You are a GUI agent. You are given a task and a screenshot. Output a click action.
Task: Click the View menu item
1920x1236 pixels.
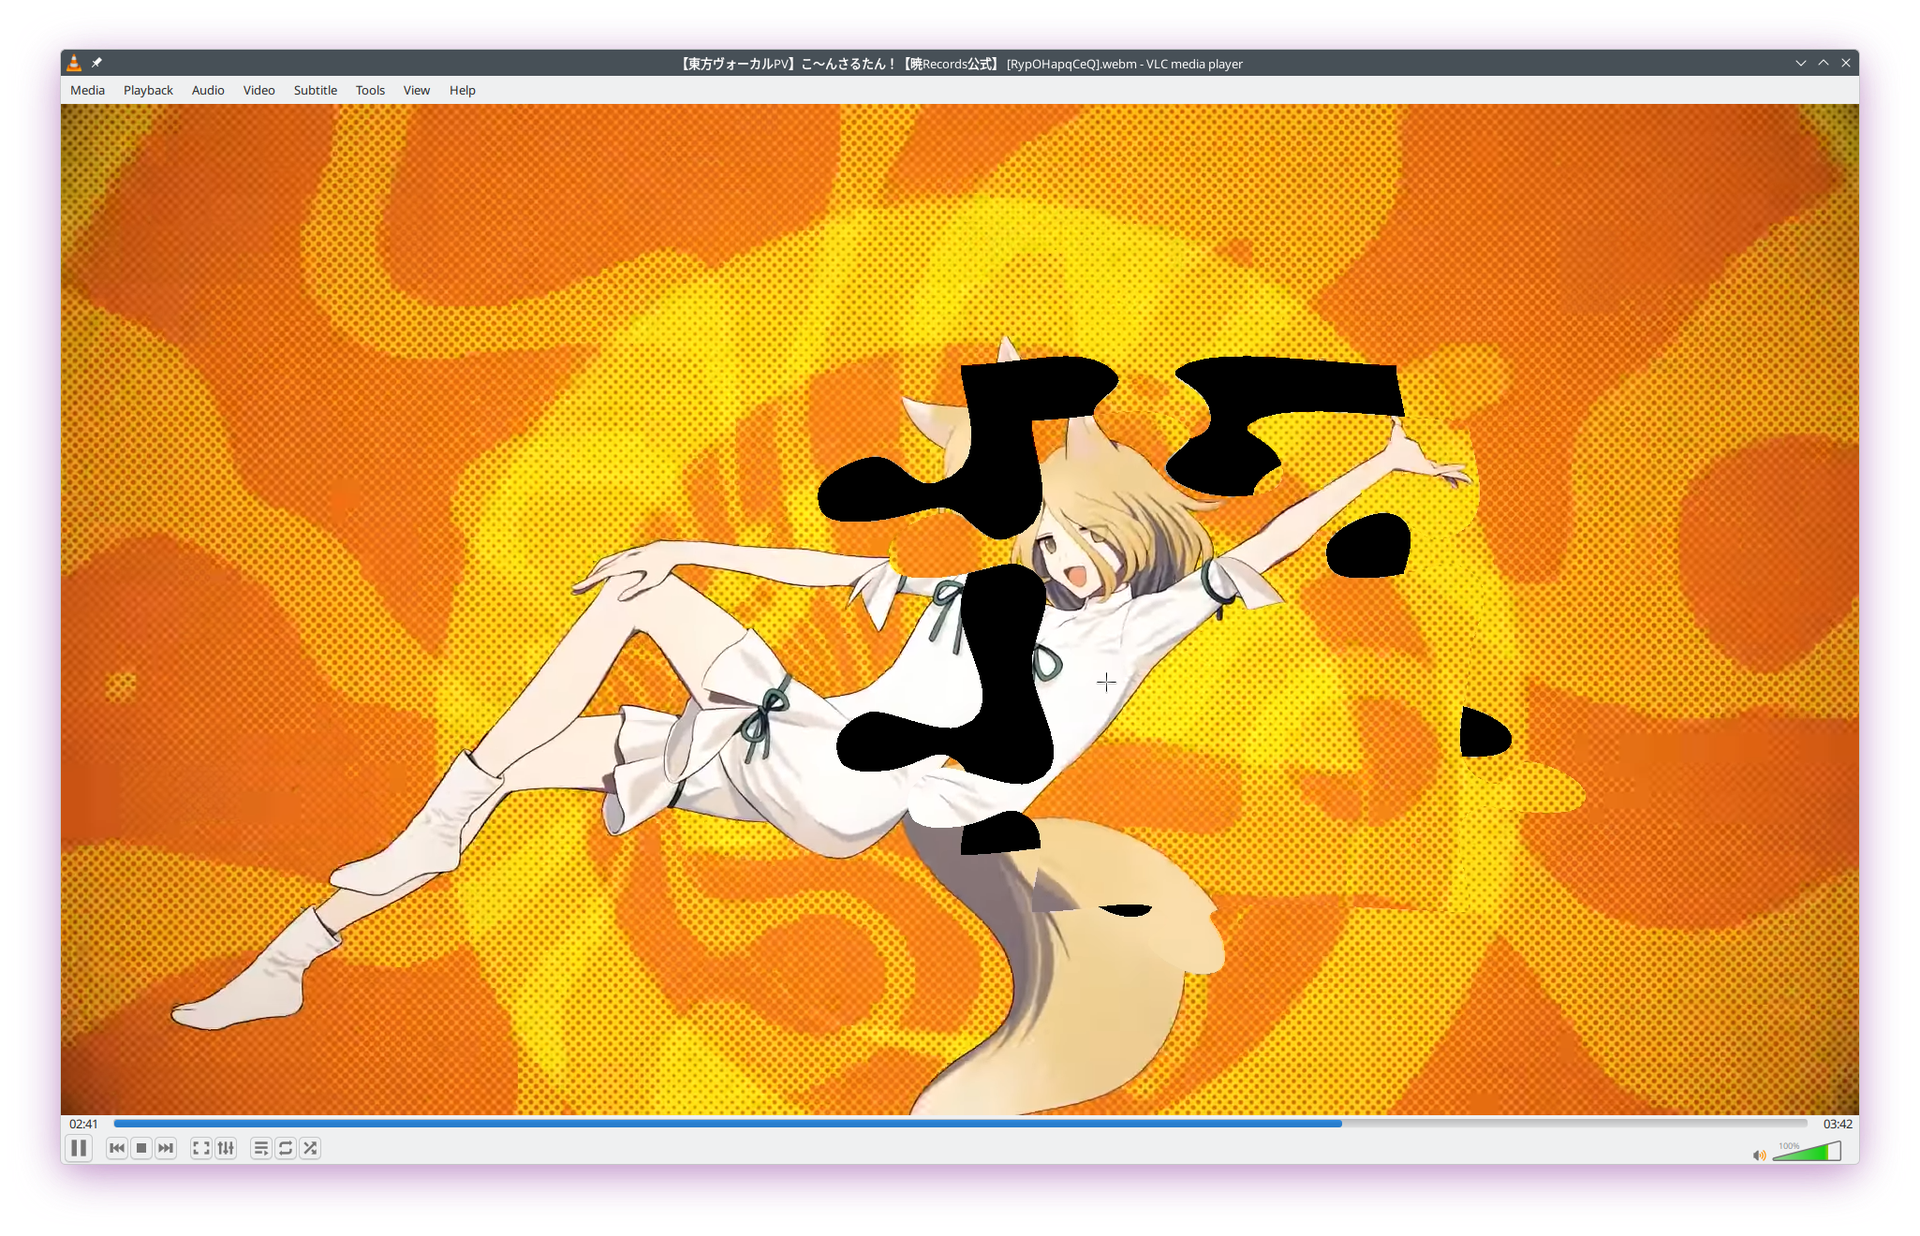416,90
